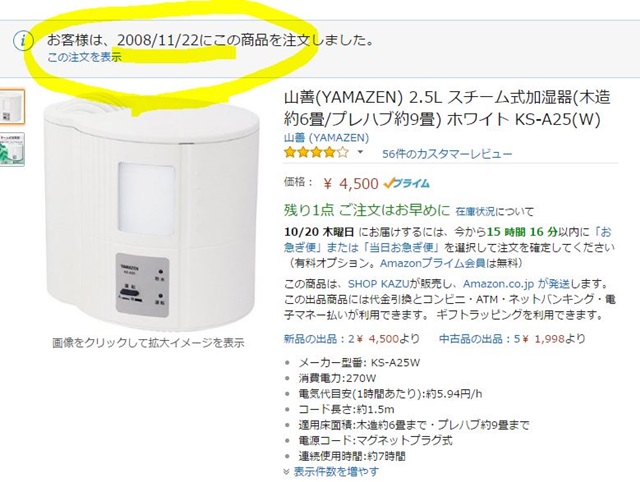View 新品の出品 new offers link

click(319, 339)
